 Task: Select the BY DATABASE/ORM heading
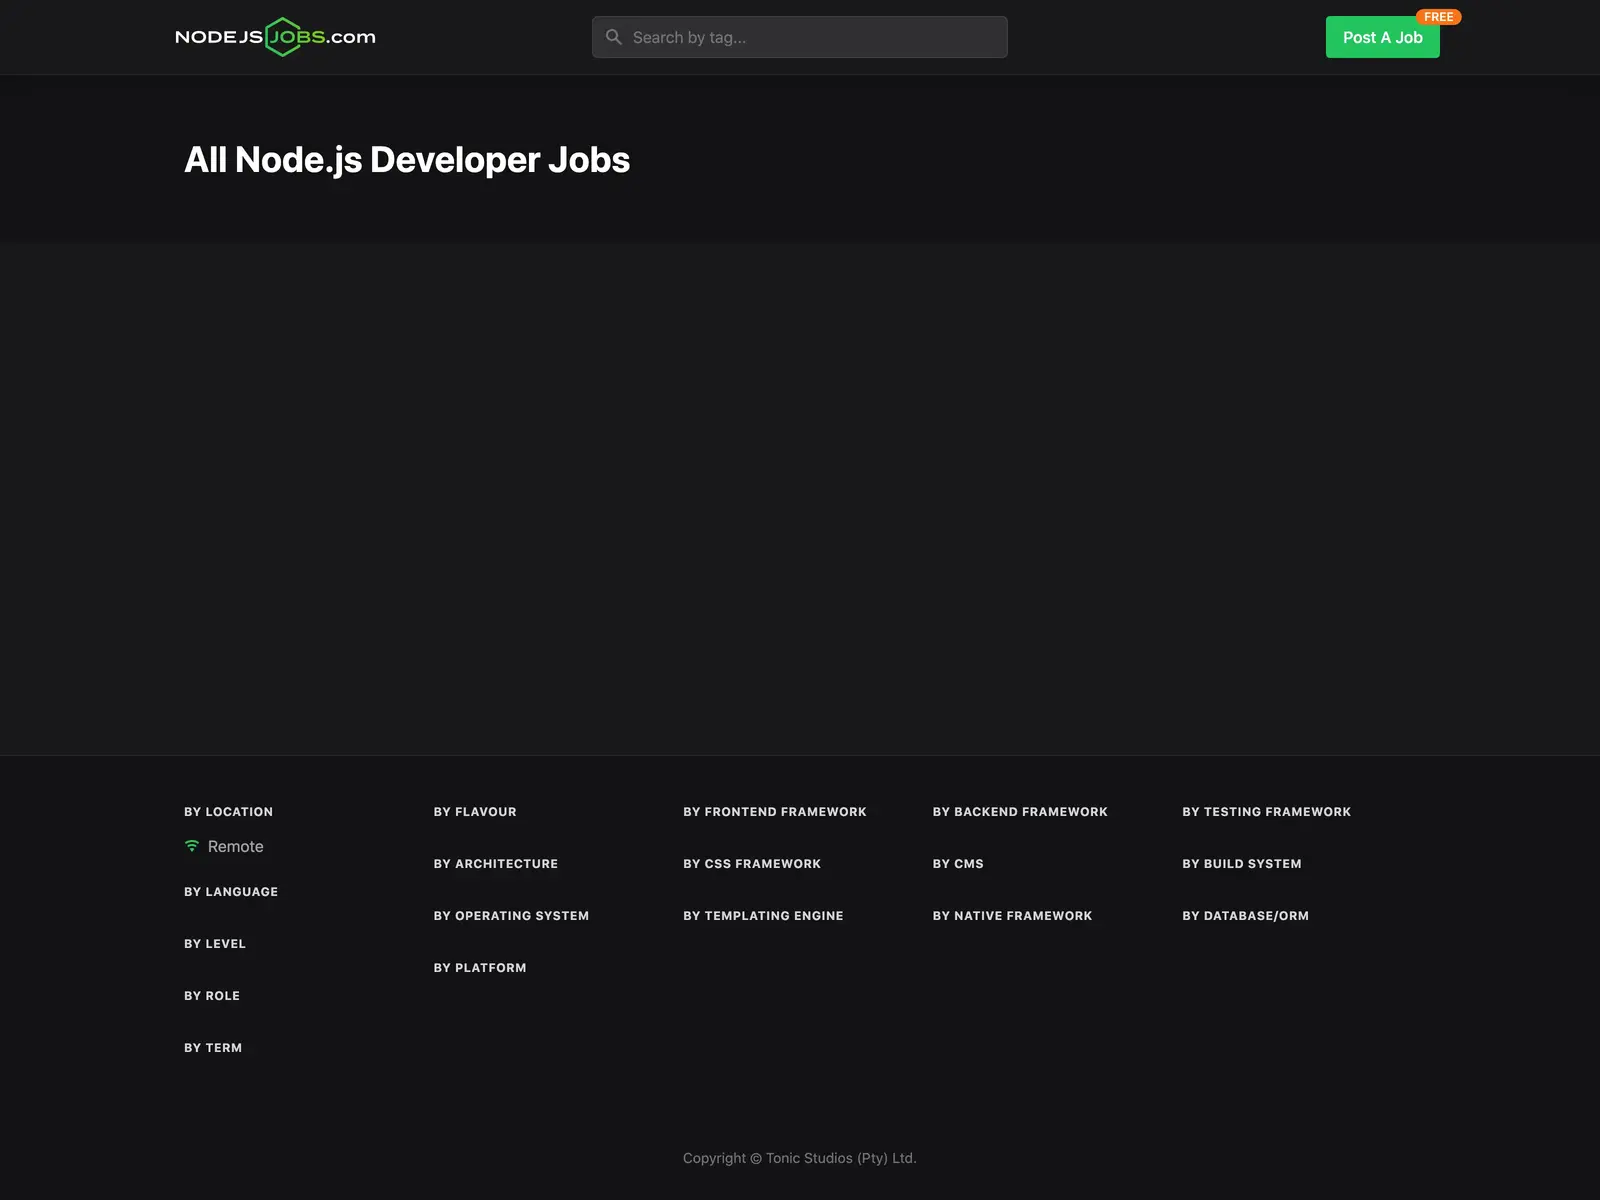[x=1245, y=916]
